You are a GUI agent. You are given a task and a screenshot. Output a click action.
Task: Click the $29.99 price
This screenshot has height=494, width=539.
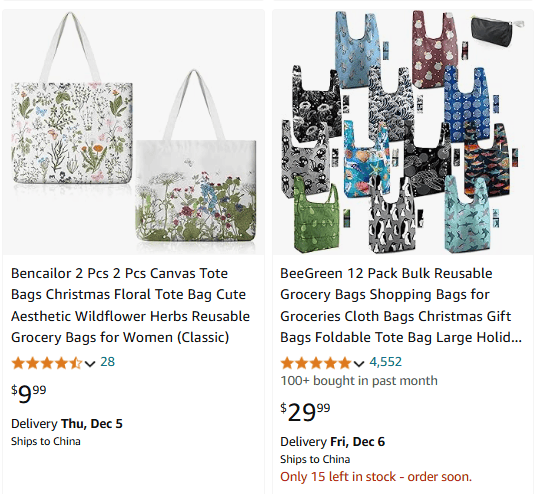tap(305, 412)
